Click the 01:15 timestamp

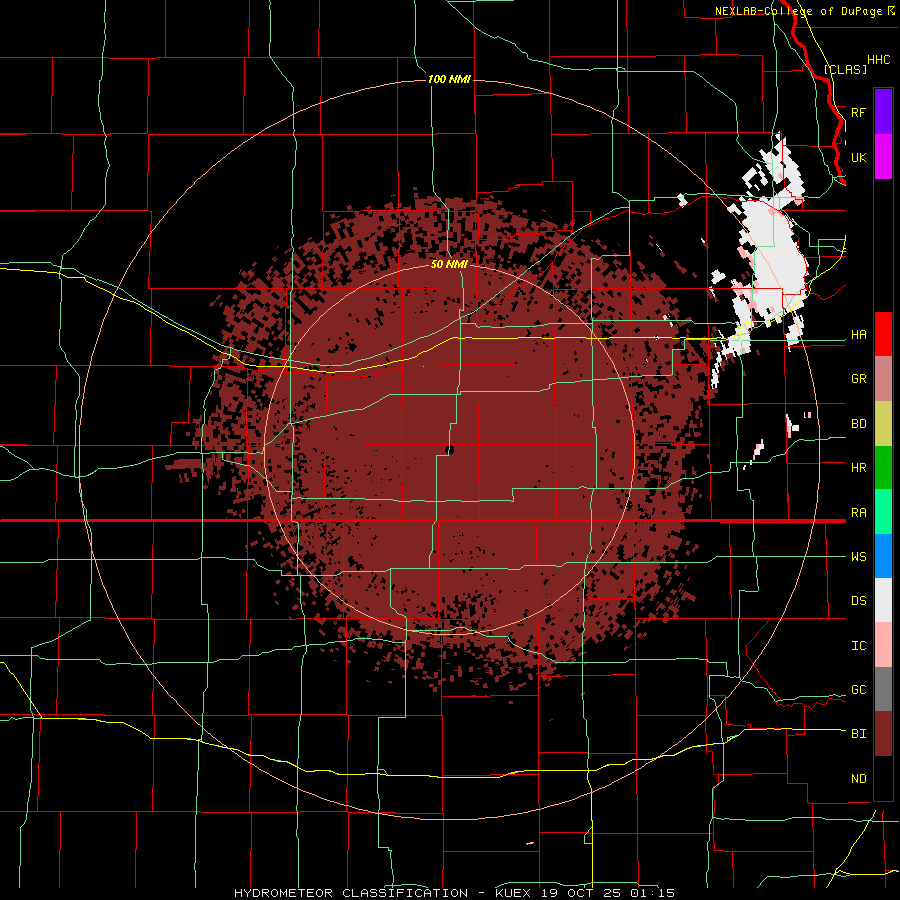click(x=652, y=893)
